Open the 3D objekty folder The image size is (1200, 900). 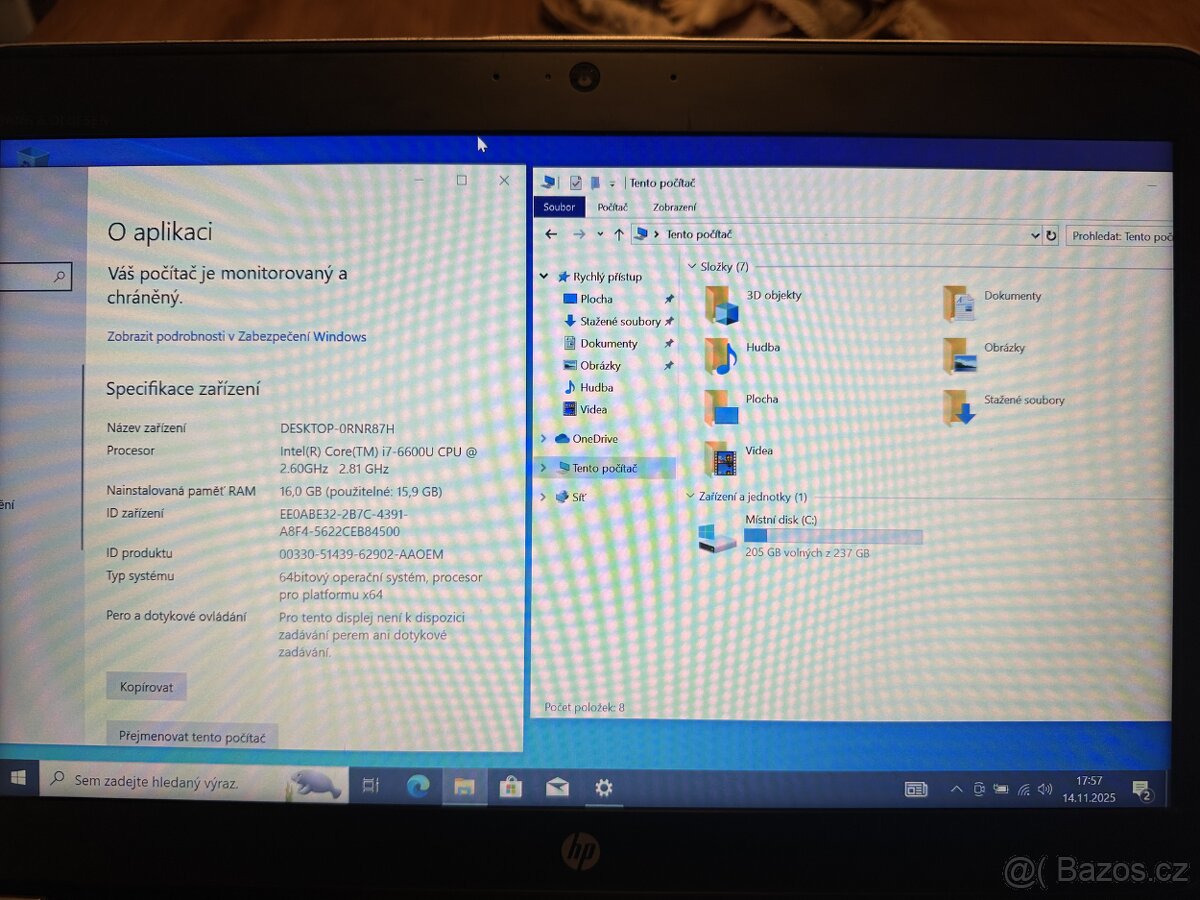pyautogui.click(x=722, y=304)
